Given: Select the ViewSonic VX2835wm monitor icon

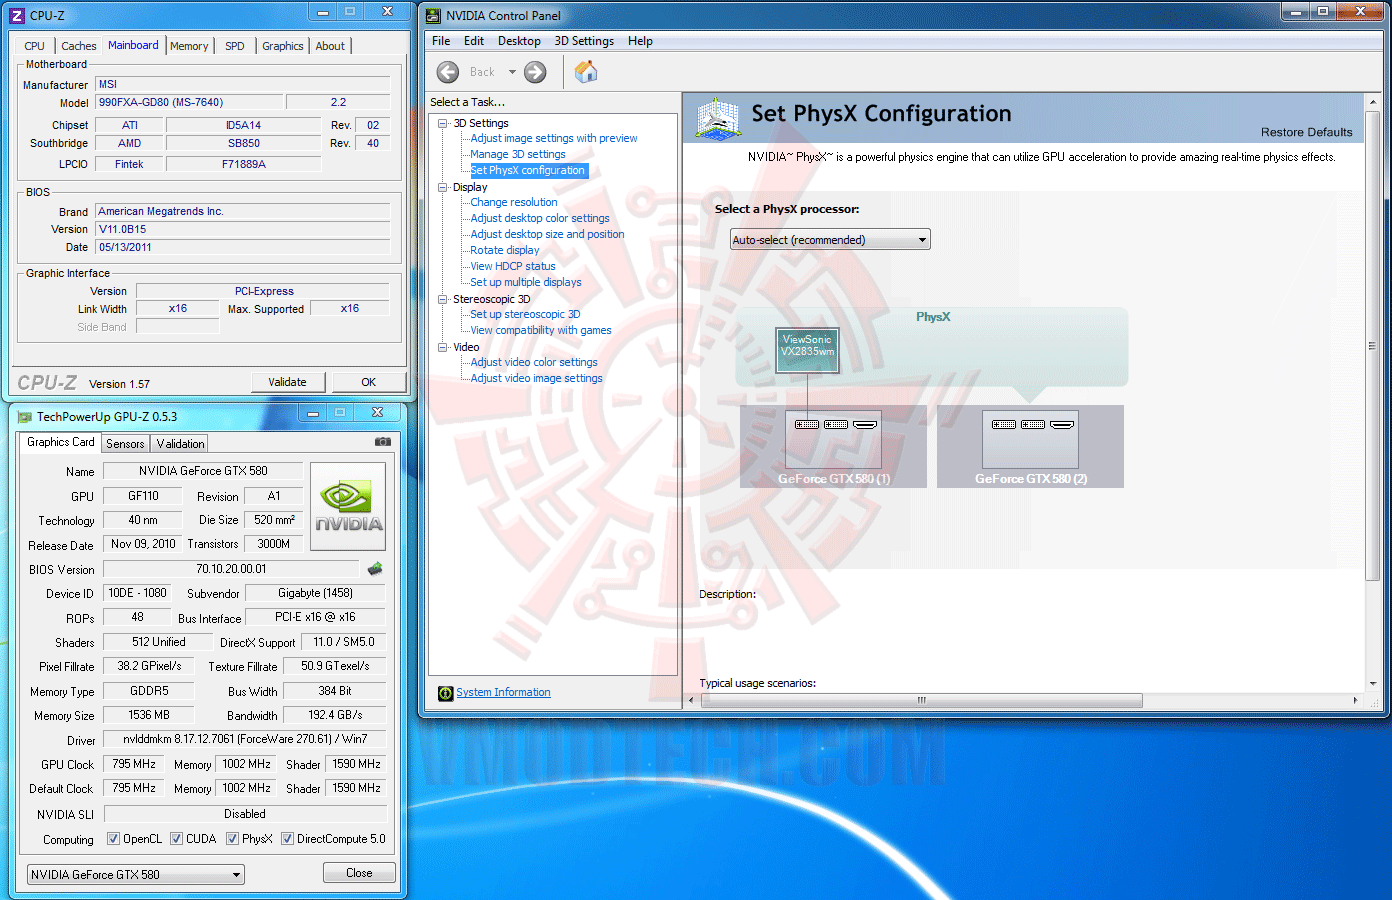Looking at the screenshot, I should (807, 350).
